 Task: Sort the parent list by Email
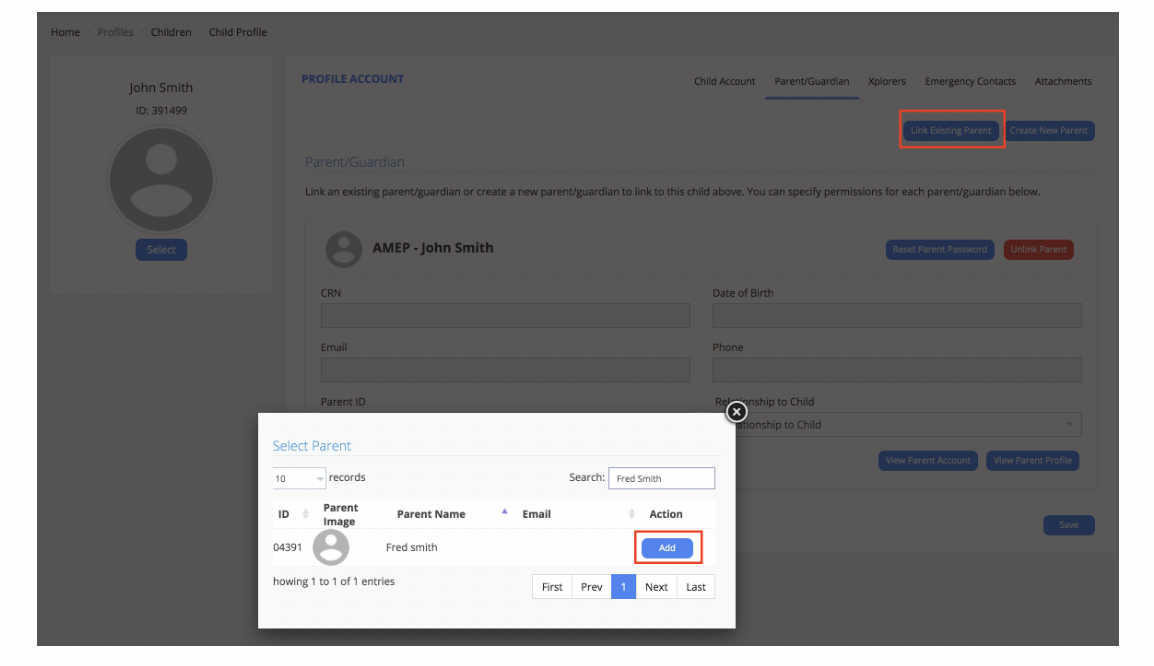(x=537, y=513)
